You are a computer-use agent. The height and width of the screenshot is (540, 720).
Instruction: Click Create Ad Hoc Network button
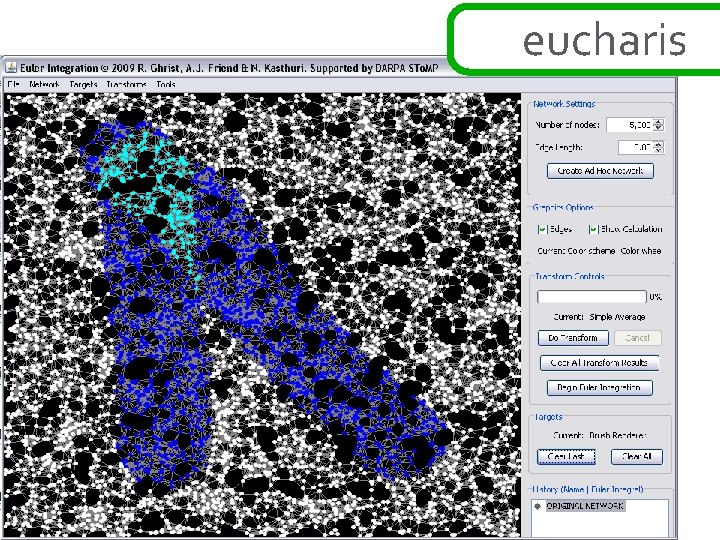click(x=600, y=171)
